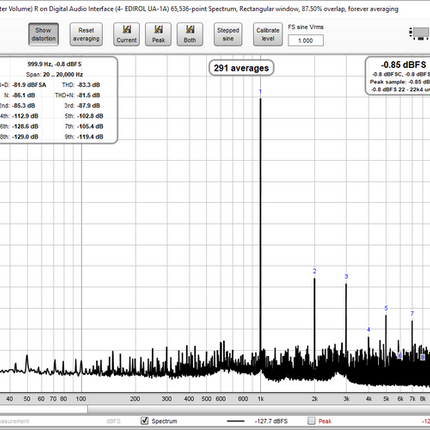Screen dimensions: 430x430
Task: Click the soundcard device icon
Action: click(419, 33)
